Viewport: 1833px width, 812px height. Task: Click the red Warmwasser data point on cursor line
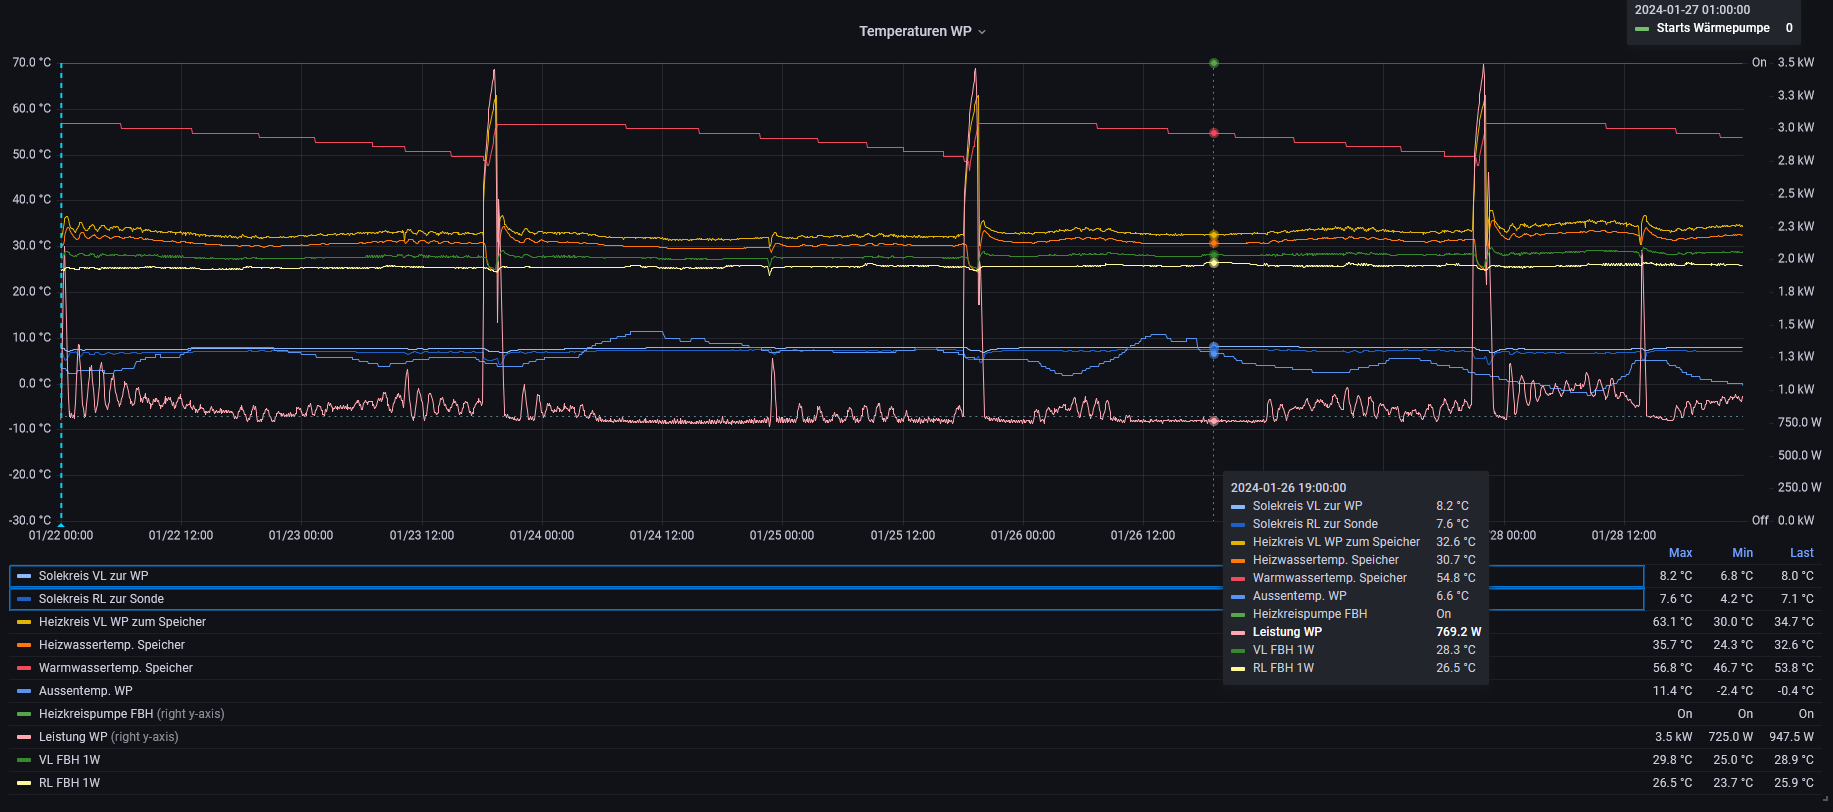1214,133
